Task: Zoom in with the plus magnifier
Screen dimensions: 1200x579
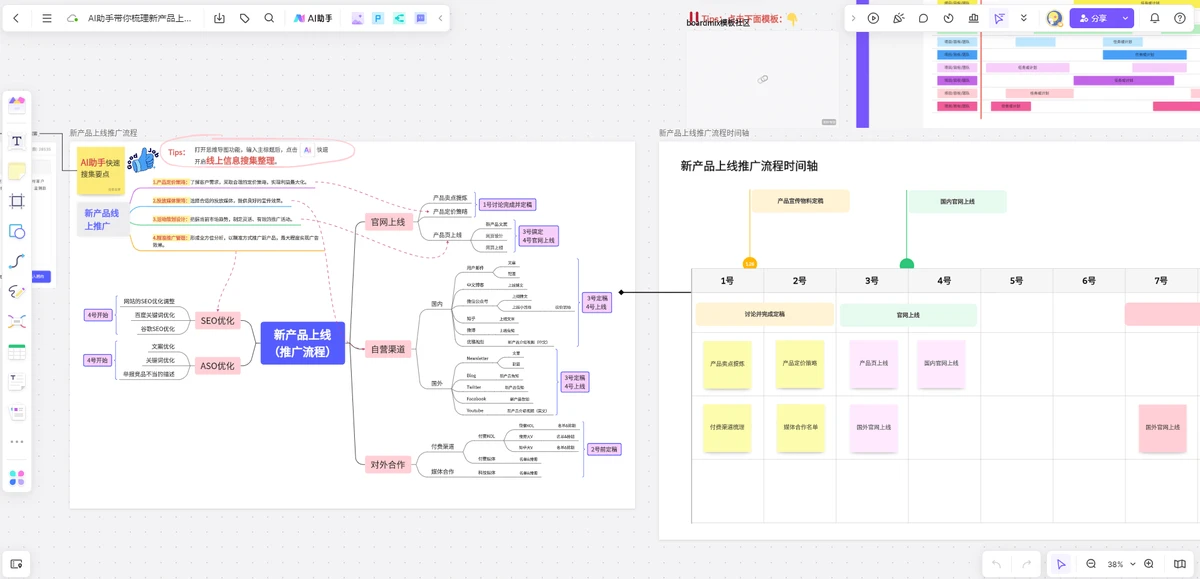Action: pyautogui.click(x=1149, y=564)
